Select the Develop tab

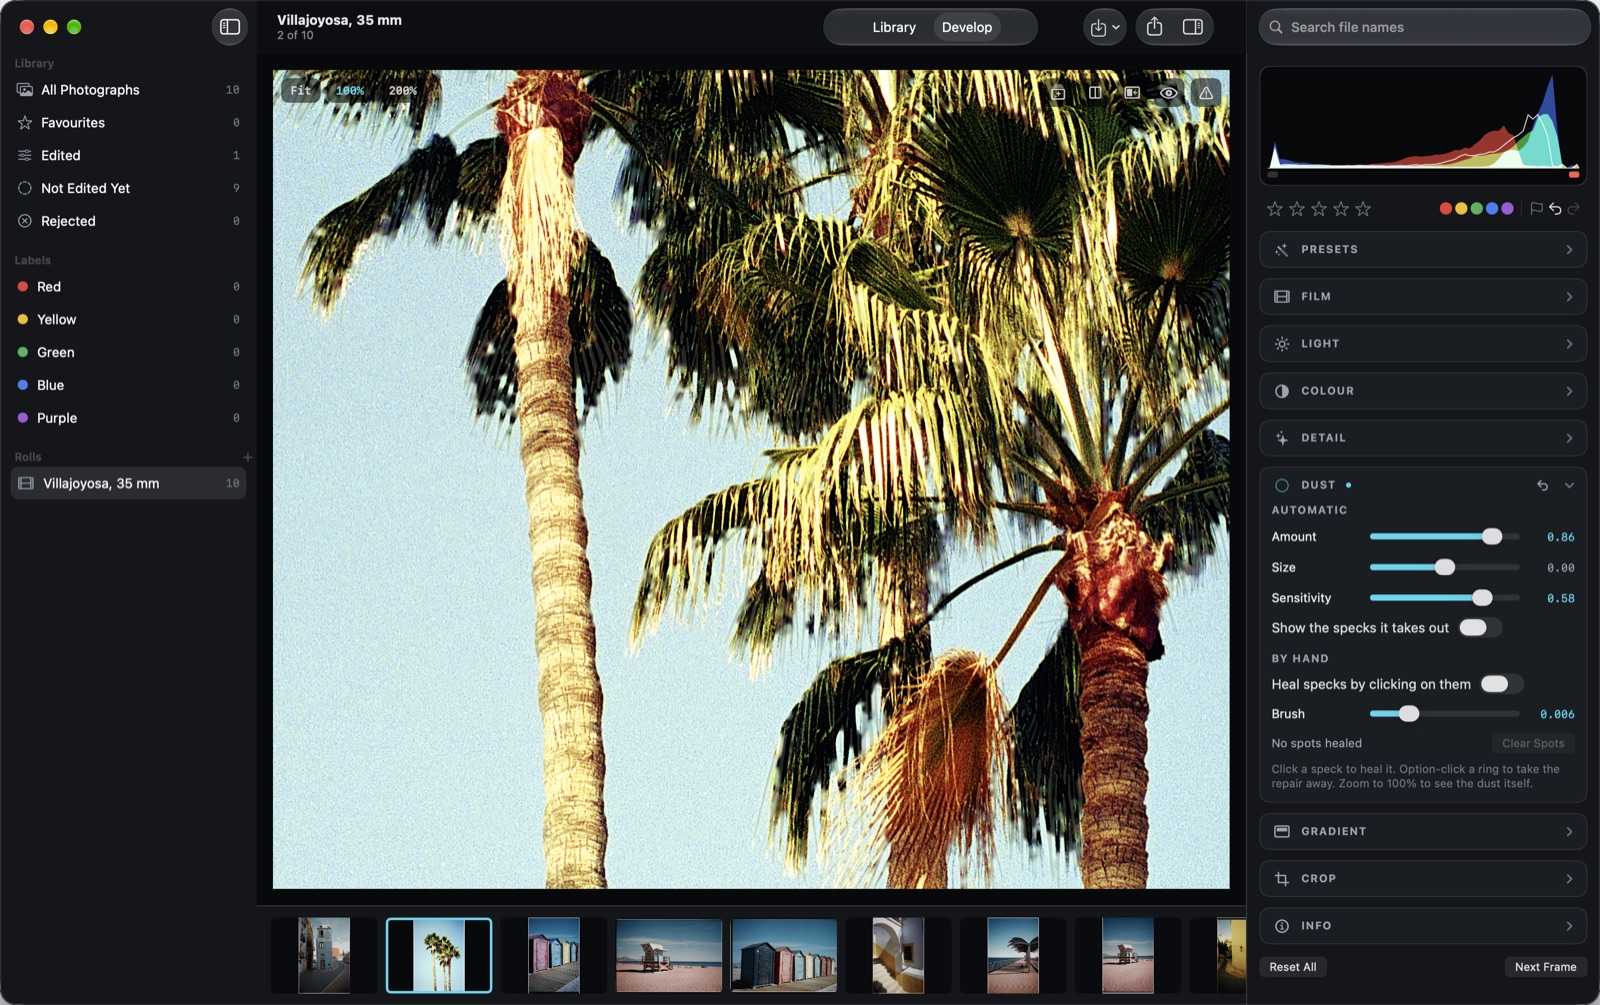(x=967, y=27)
